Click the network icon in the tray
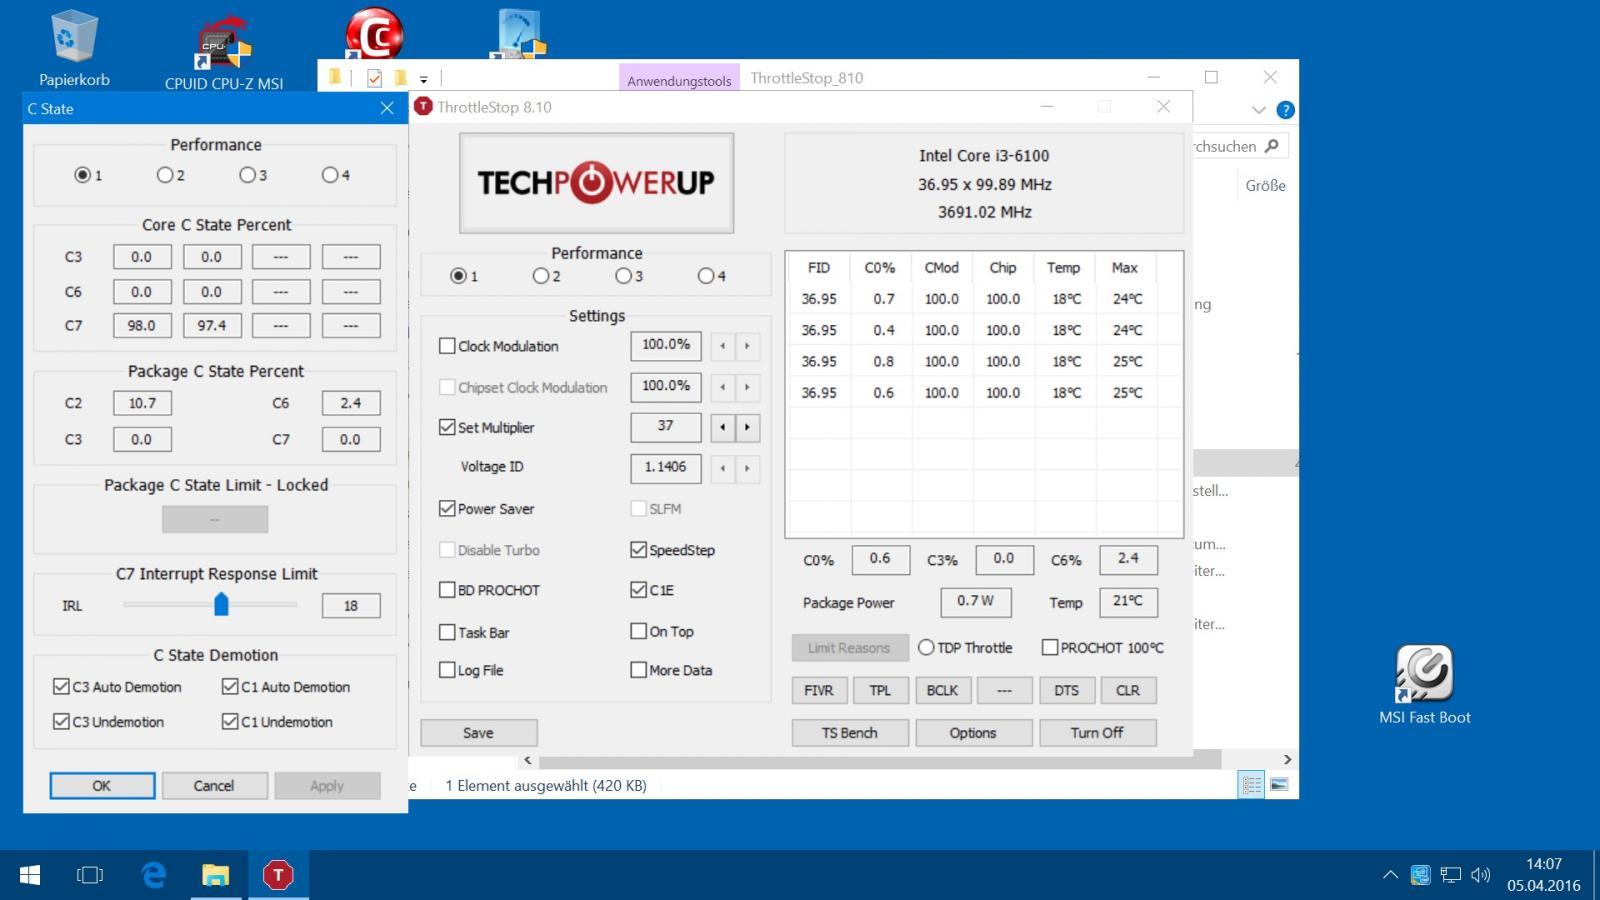Image resolution: width=1600 pixels, height=900 pixels. pyautogui.click(x=1450, y=875)
